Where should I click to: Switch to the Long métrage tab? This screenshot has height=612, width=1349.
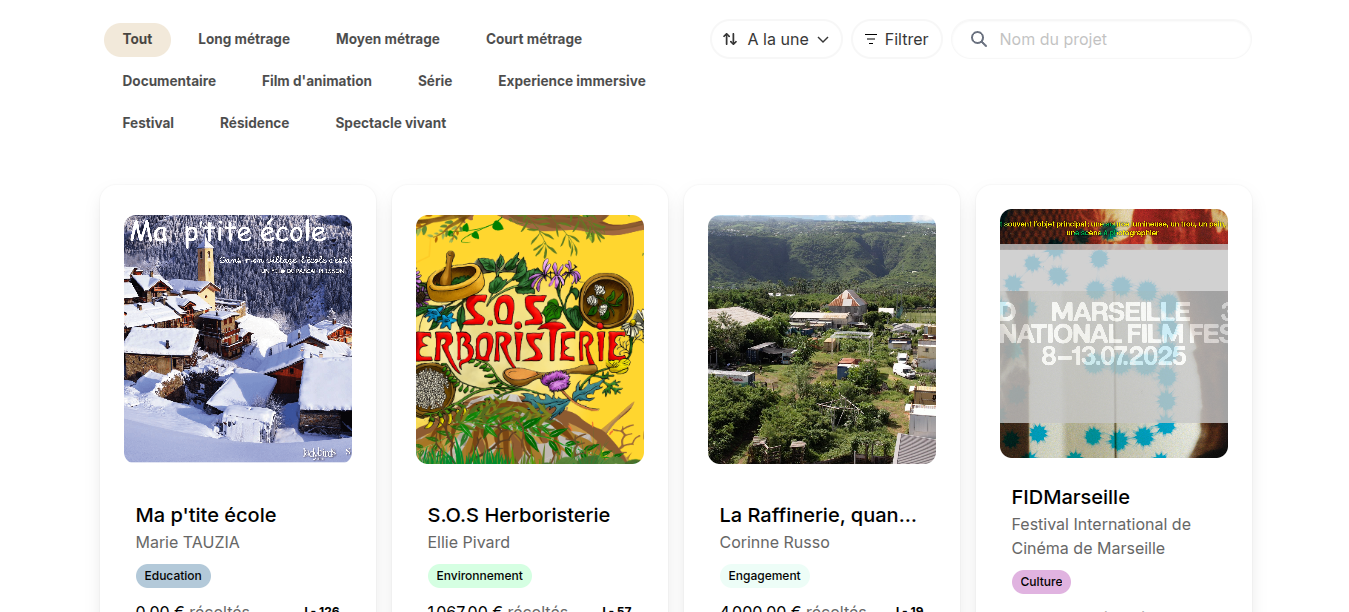[244, 39]
